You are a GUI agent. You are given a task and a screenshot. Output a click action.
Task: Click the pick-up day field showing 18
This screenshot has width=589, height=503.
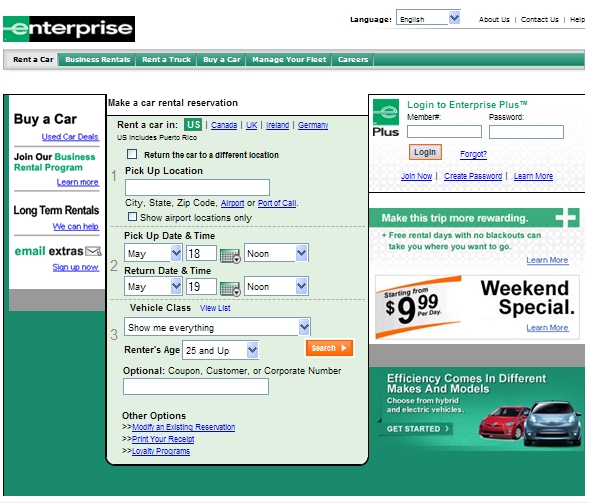click(201, 253)
